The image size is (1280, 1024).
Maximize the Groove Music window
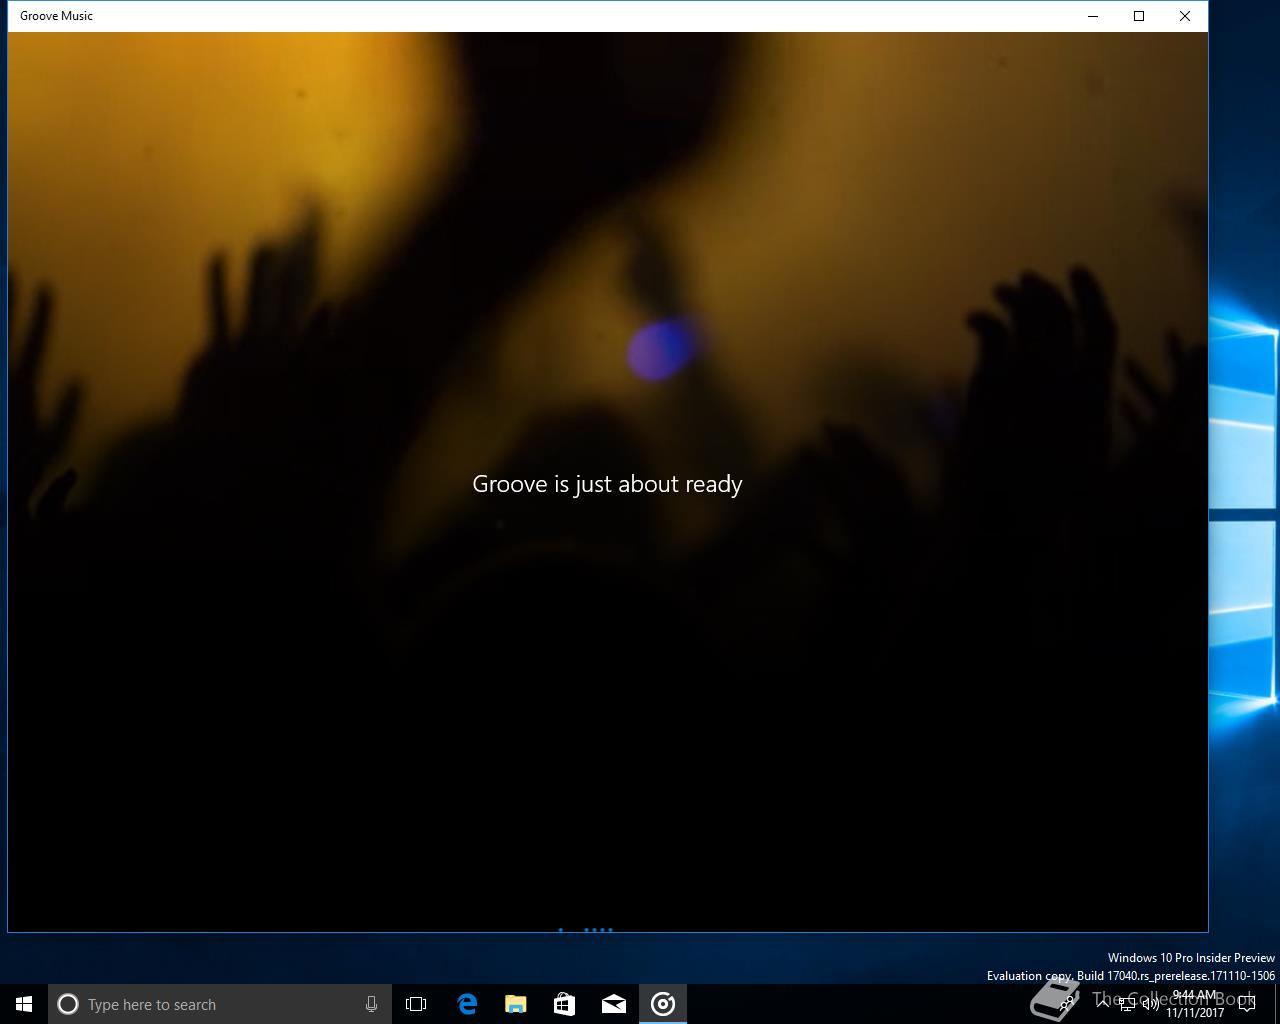1139,16
